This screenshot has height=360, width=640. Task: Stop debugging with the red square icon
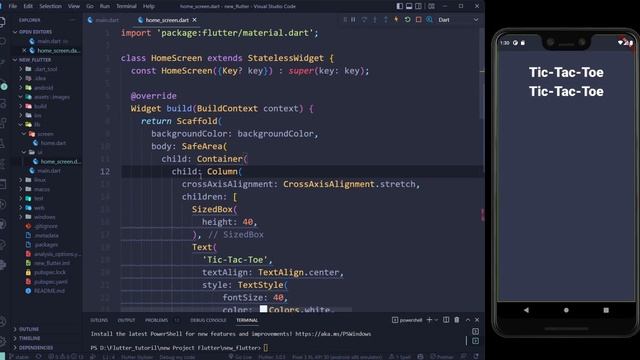(418, 20)
